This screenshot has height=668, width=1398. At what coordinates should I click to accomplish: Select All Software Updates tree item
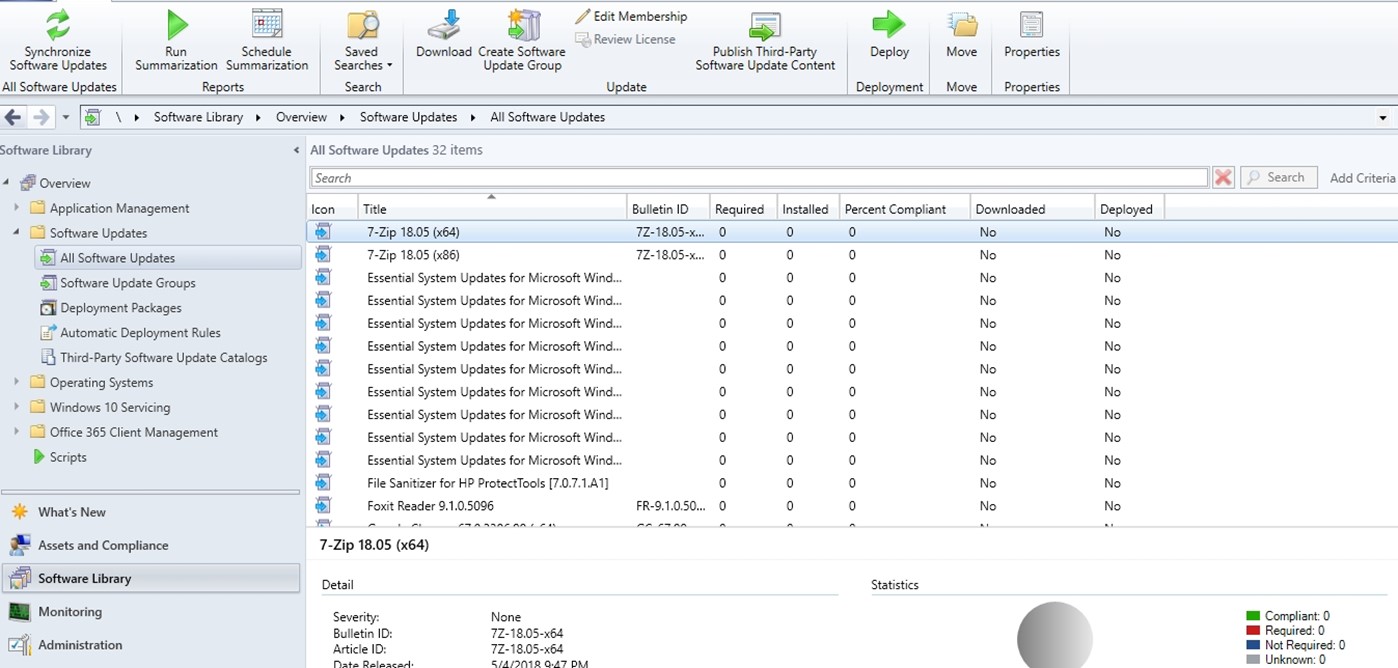(x=168, y=258)
